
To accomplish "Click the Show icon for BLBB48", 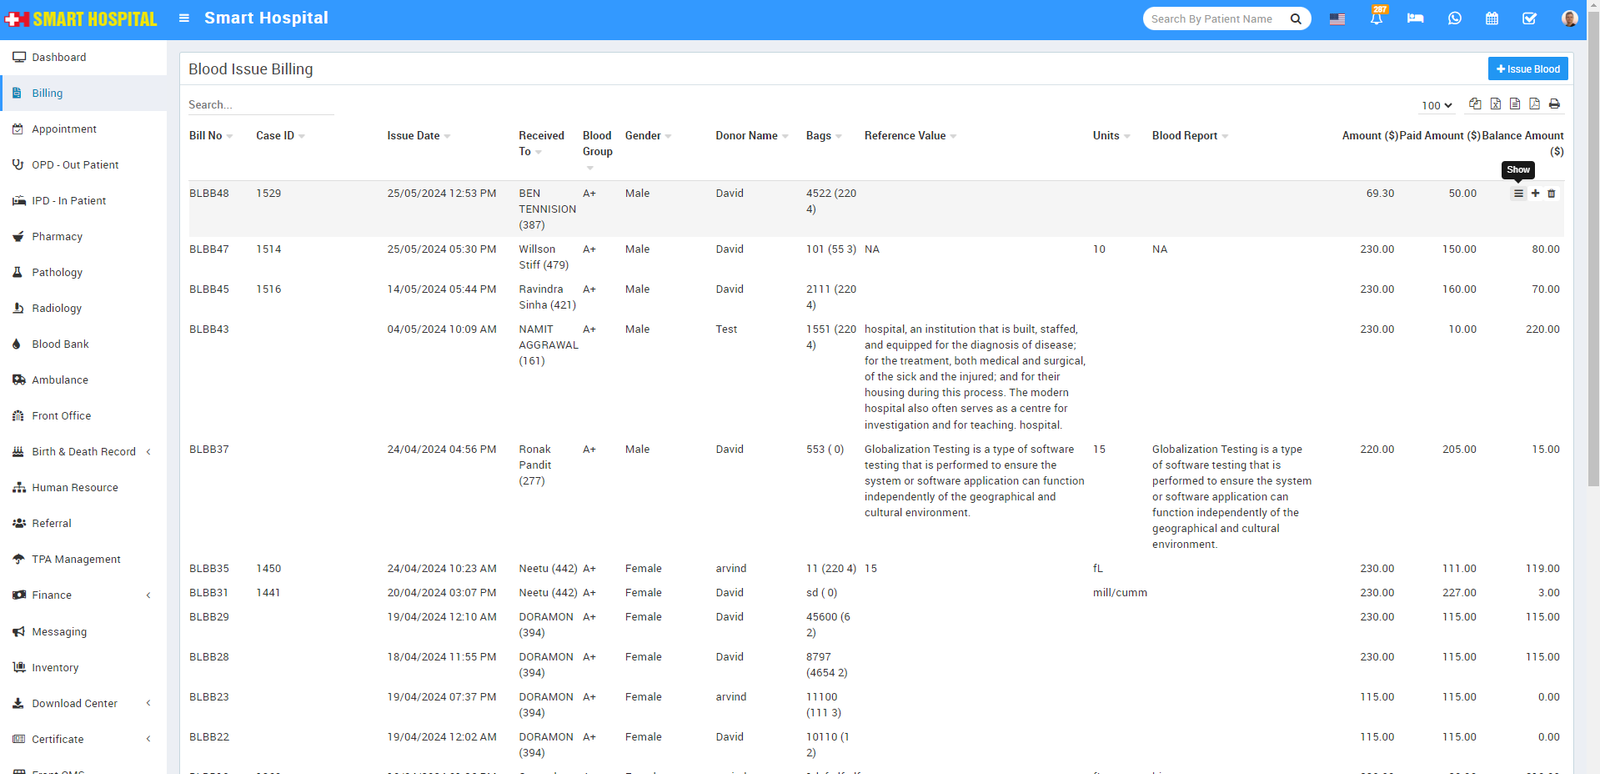I will click(1518, 194).
